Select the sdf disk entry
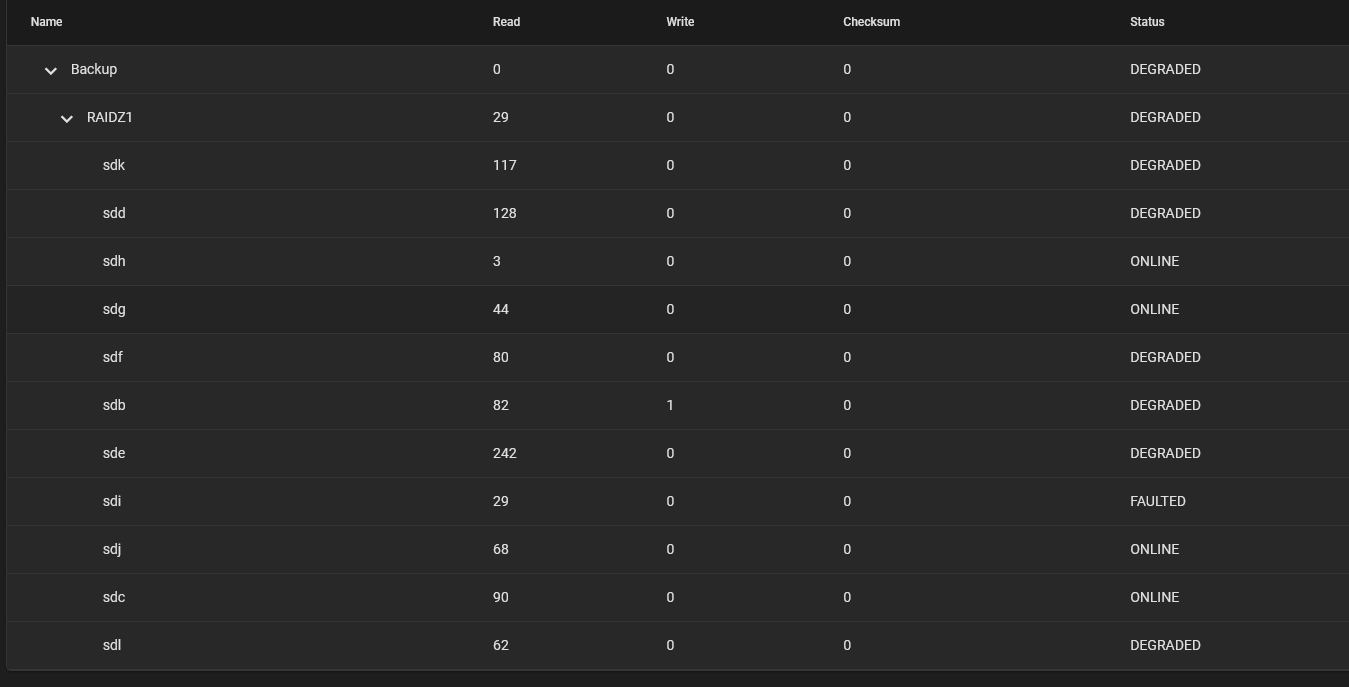This screenshot has width=1349, height=687. point(678,358)
